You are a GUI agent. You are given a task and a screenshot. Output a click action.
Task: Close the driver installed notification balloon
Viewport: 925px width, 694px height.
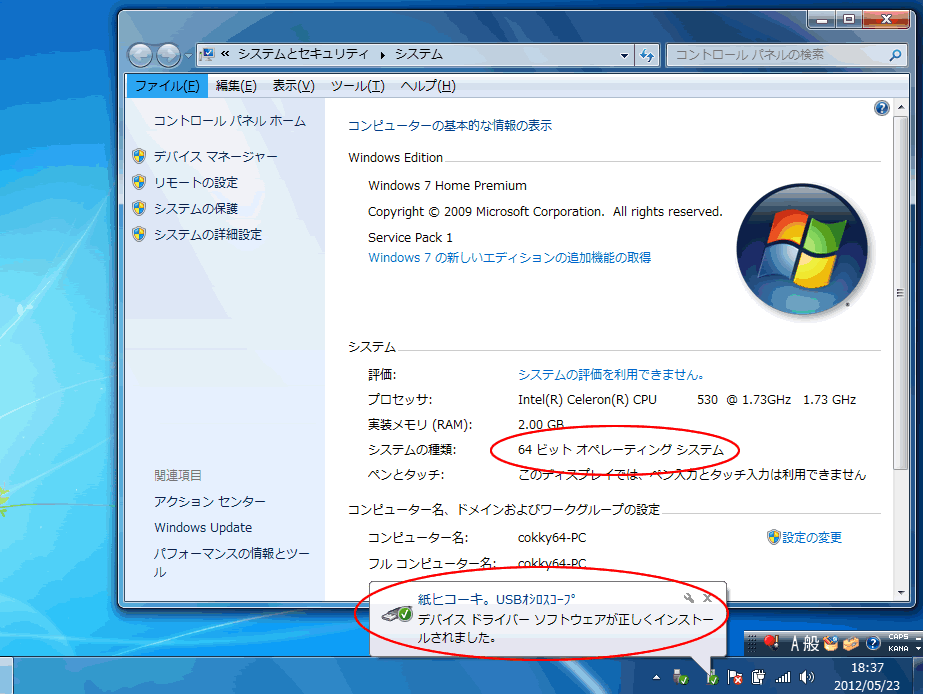coord(707,598)
